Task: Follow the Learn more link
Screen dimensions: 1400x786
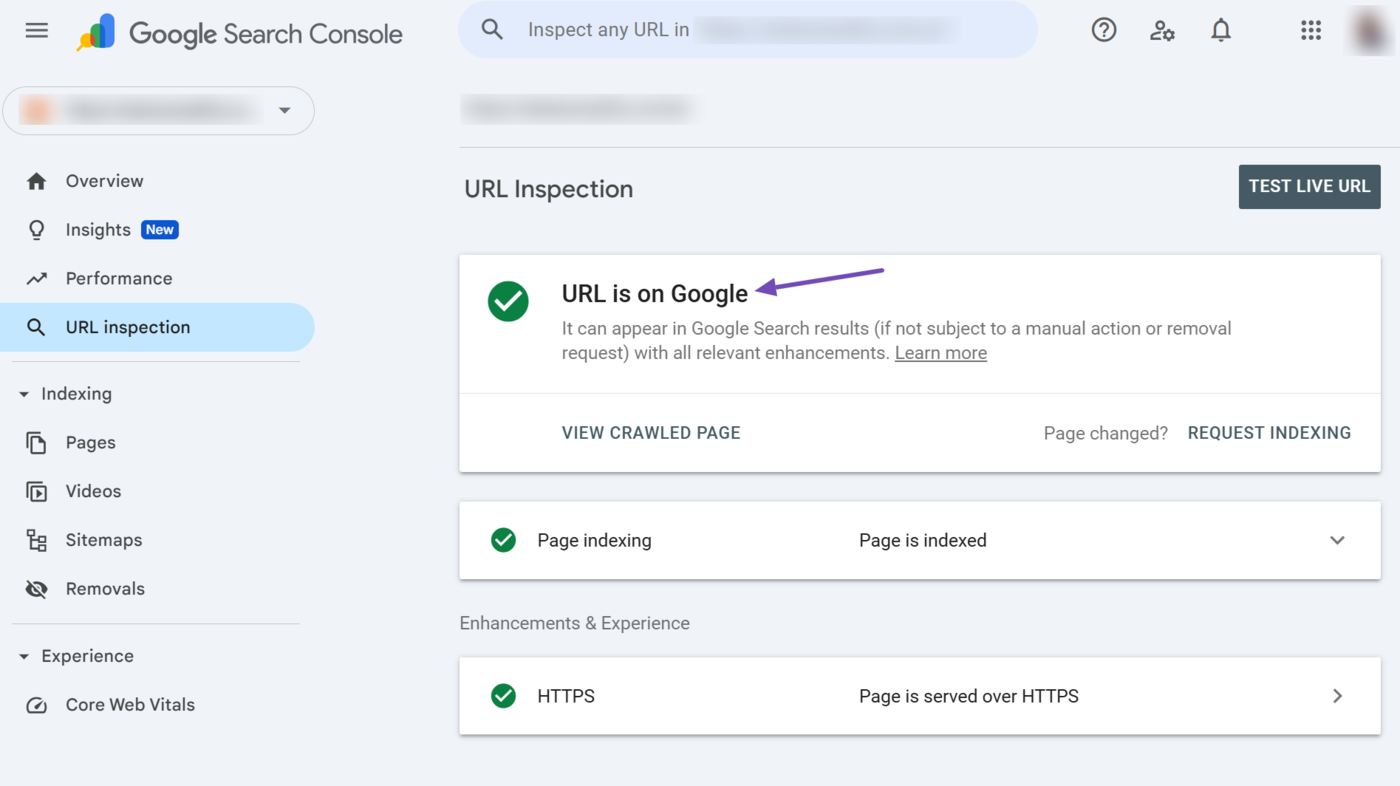Action: tap(941, 353)
